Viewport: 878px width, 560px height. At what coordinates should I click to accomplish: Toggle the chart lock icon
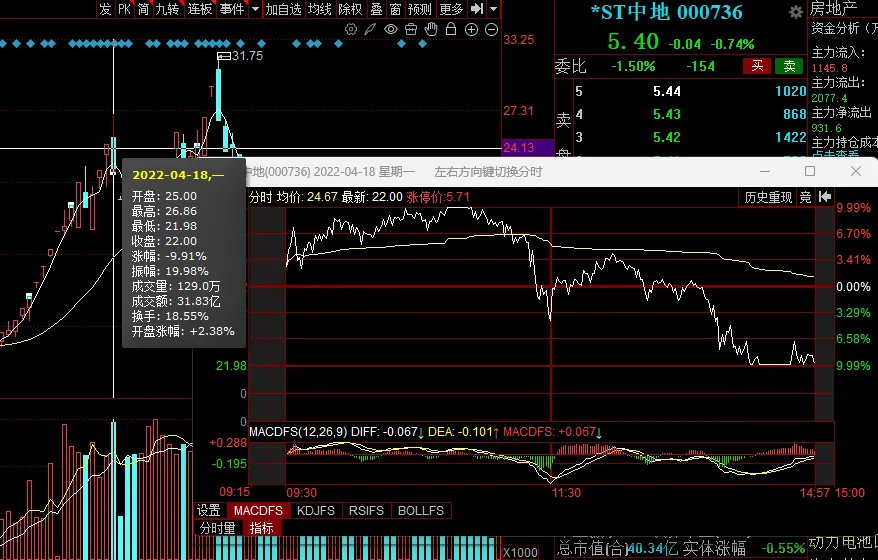click(x=451, y=30)
